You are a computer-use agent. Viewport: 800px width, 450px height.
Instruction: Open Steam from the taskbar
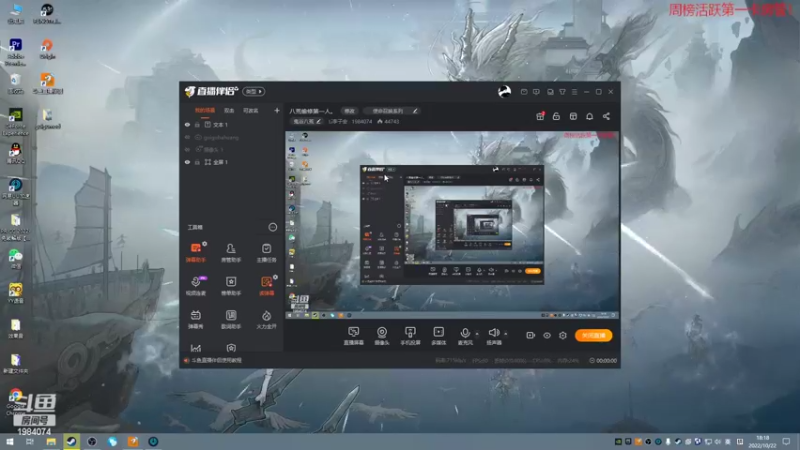[x=71, y=442]
